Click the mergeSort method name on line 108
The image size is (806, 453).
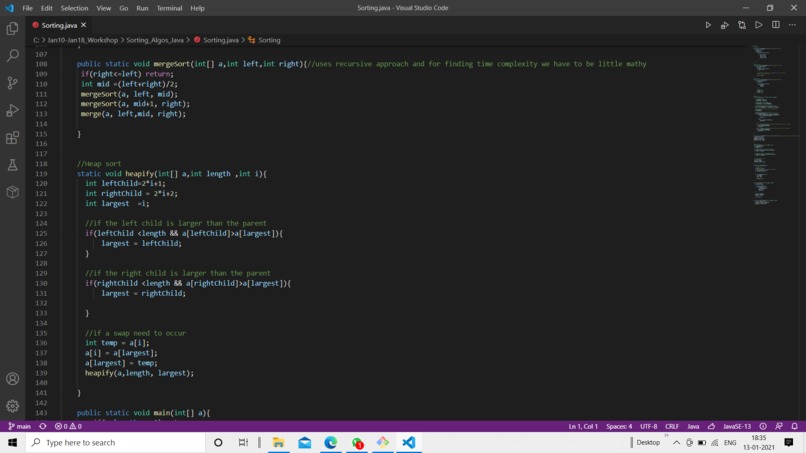pyautogui.click(x=172, y=64)
